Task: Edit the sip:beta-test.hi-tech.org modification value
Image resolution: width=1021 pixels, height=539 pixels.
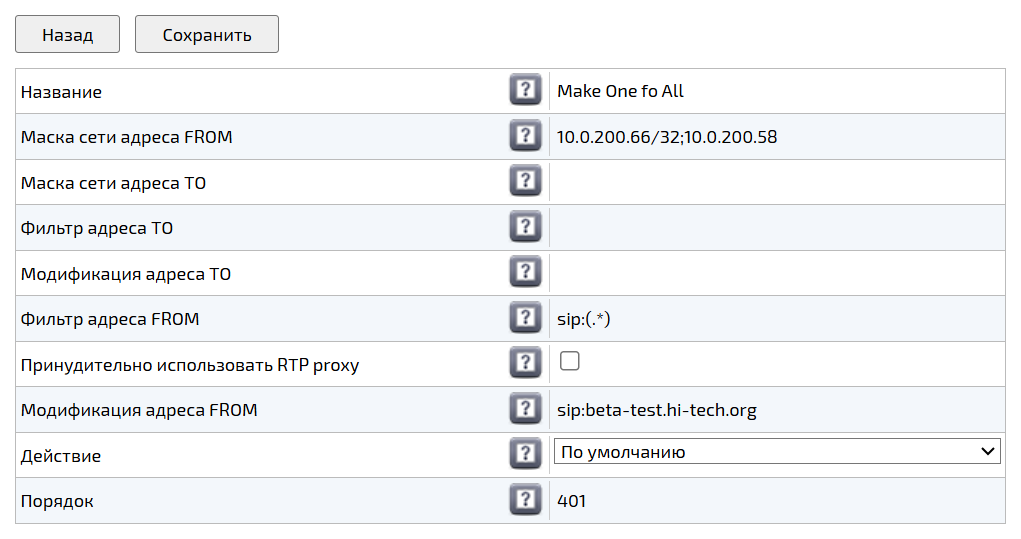Action: [x=775, y=410]
